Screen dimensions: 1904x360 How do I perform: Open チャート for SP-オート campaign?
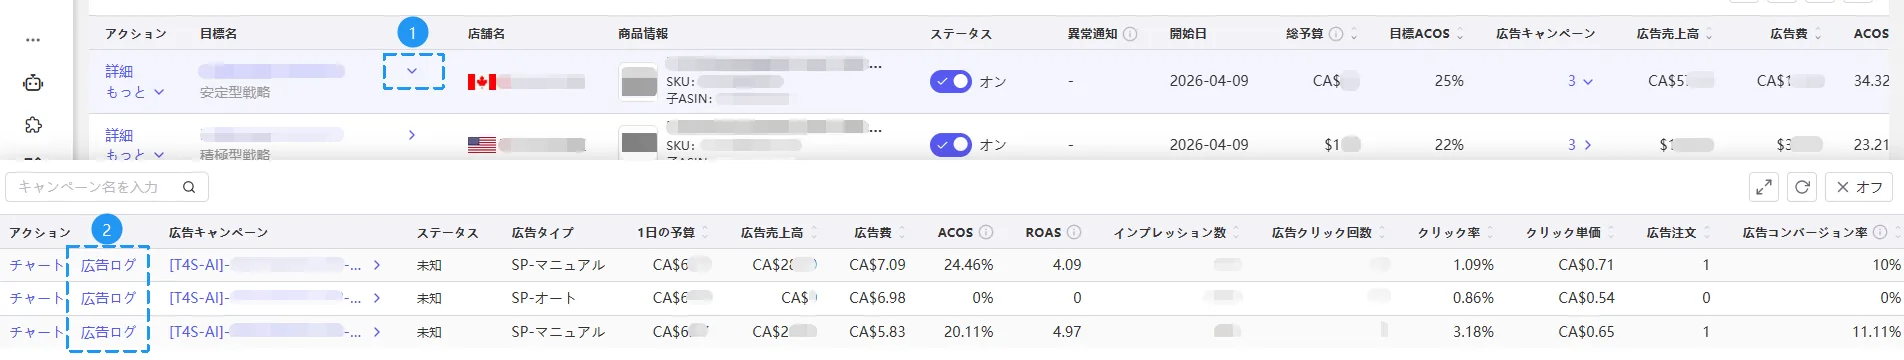pos(36,298)
